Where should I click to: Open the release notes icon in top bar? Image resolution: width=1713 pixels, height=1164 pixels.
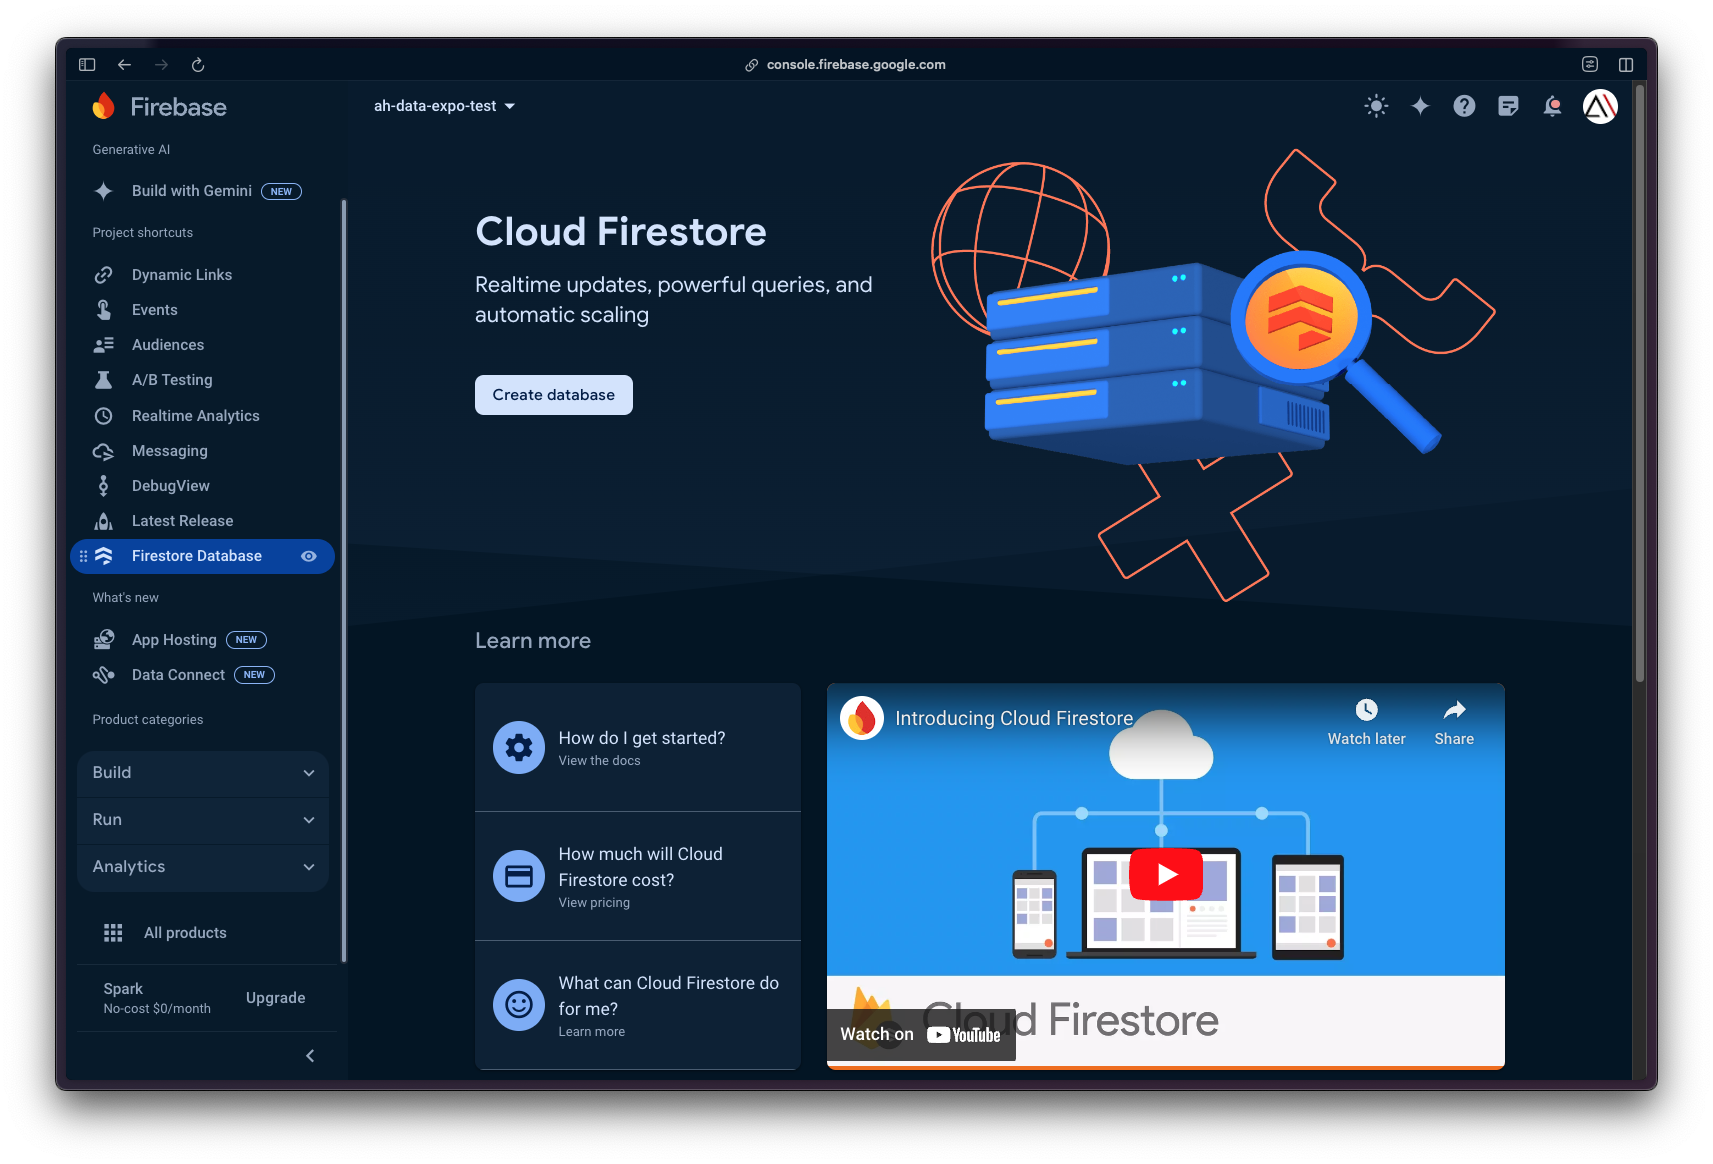coord(1508,106)
